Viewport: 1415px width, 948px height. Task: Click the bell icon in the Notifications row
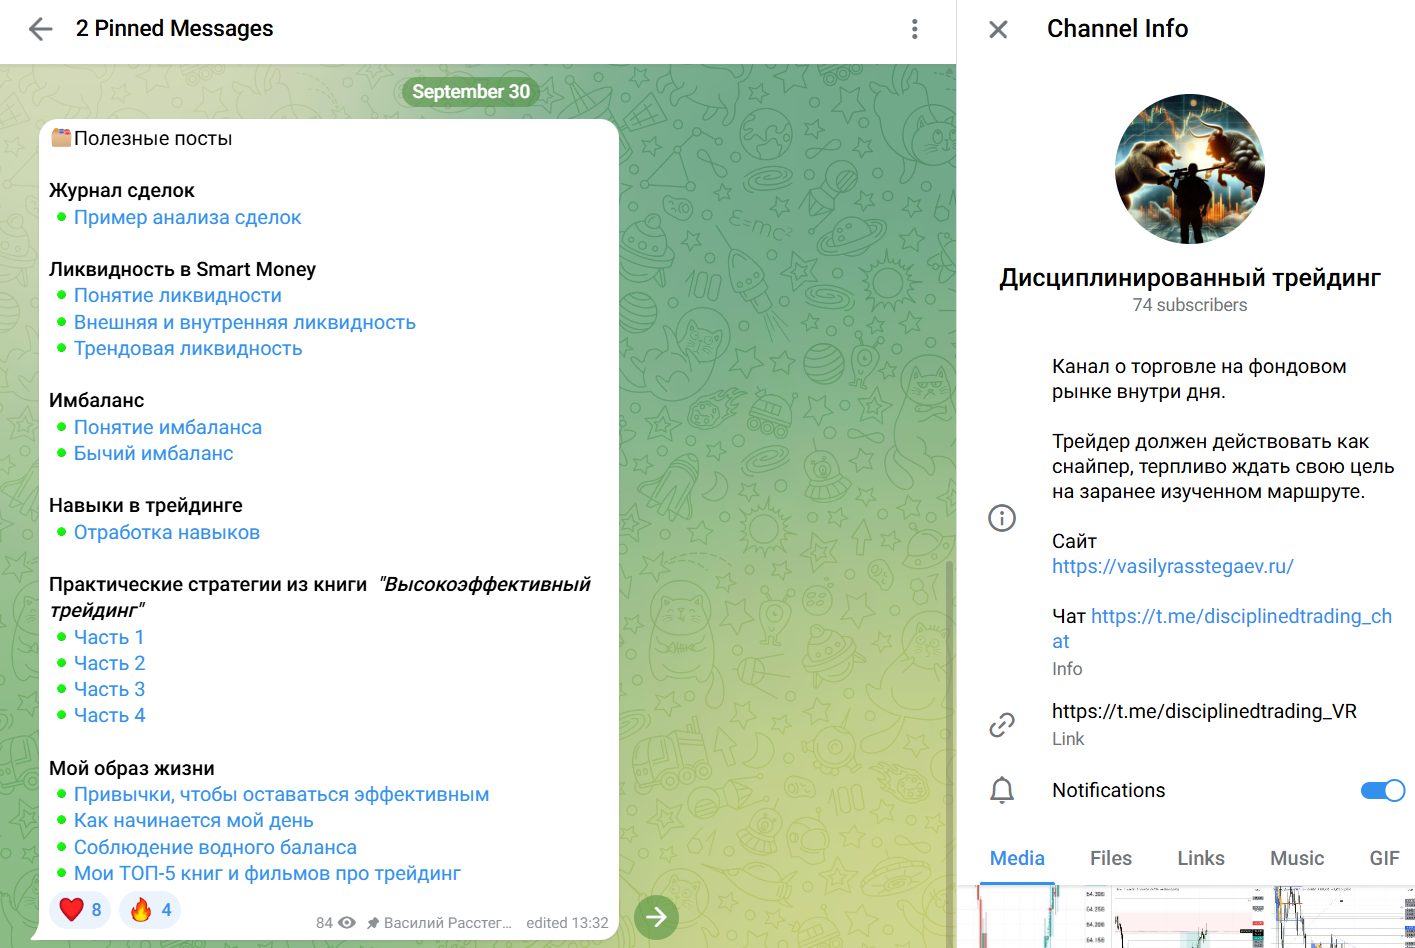pos(1000,790)
